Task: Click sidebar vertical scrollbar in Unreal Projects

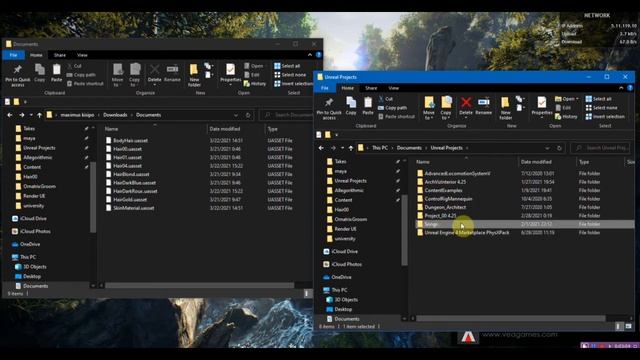Action: coord(404,230)
